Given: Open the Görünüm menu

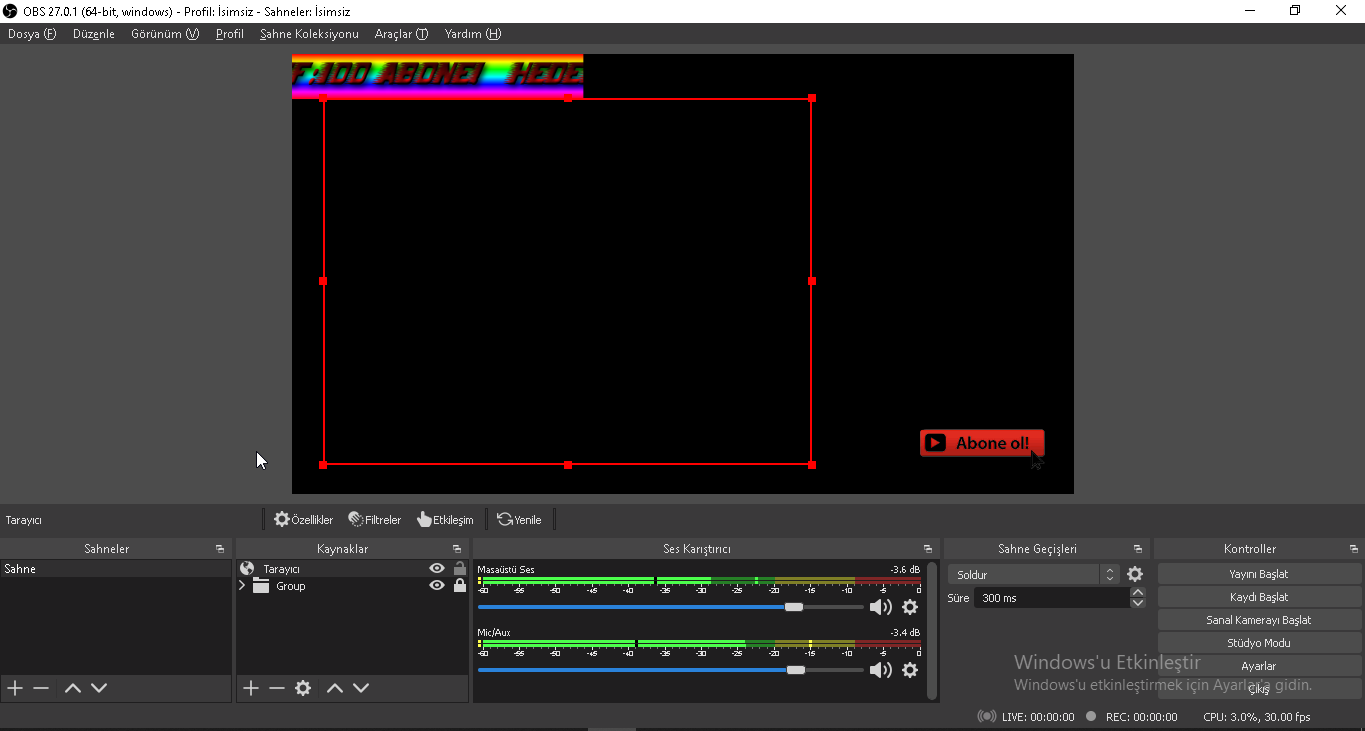Looking at the screenshot, I should [165, 34].
